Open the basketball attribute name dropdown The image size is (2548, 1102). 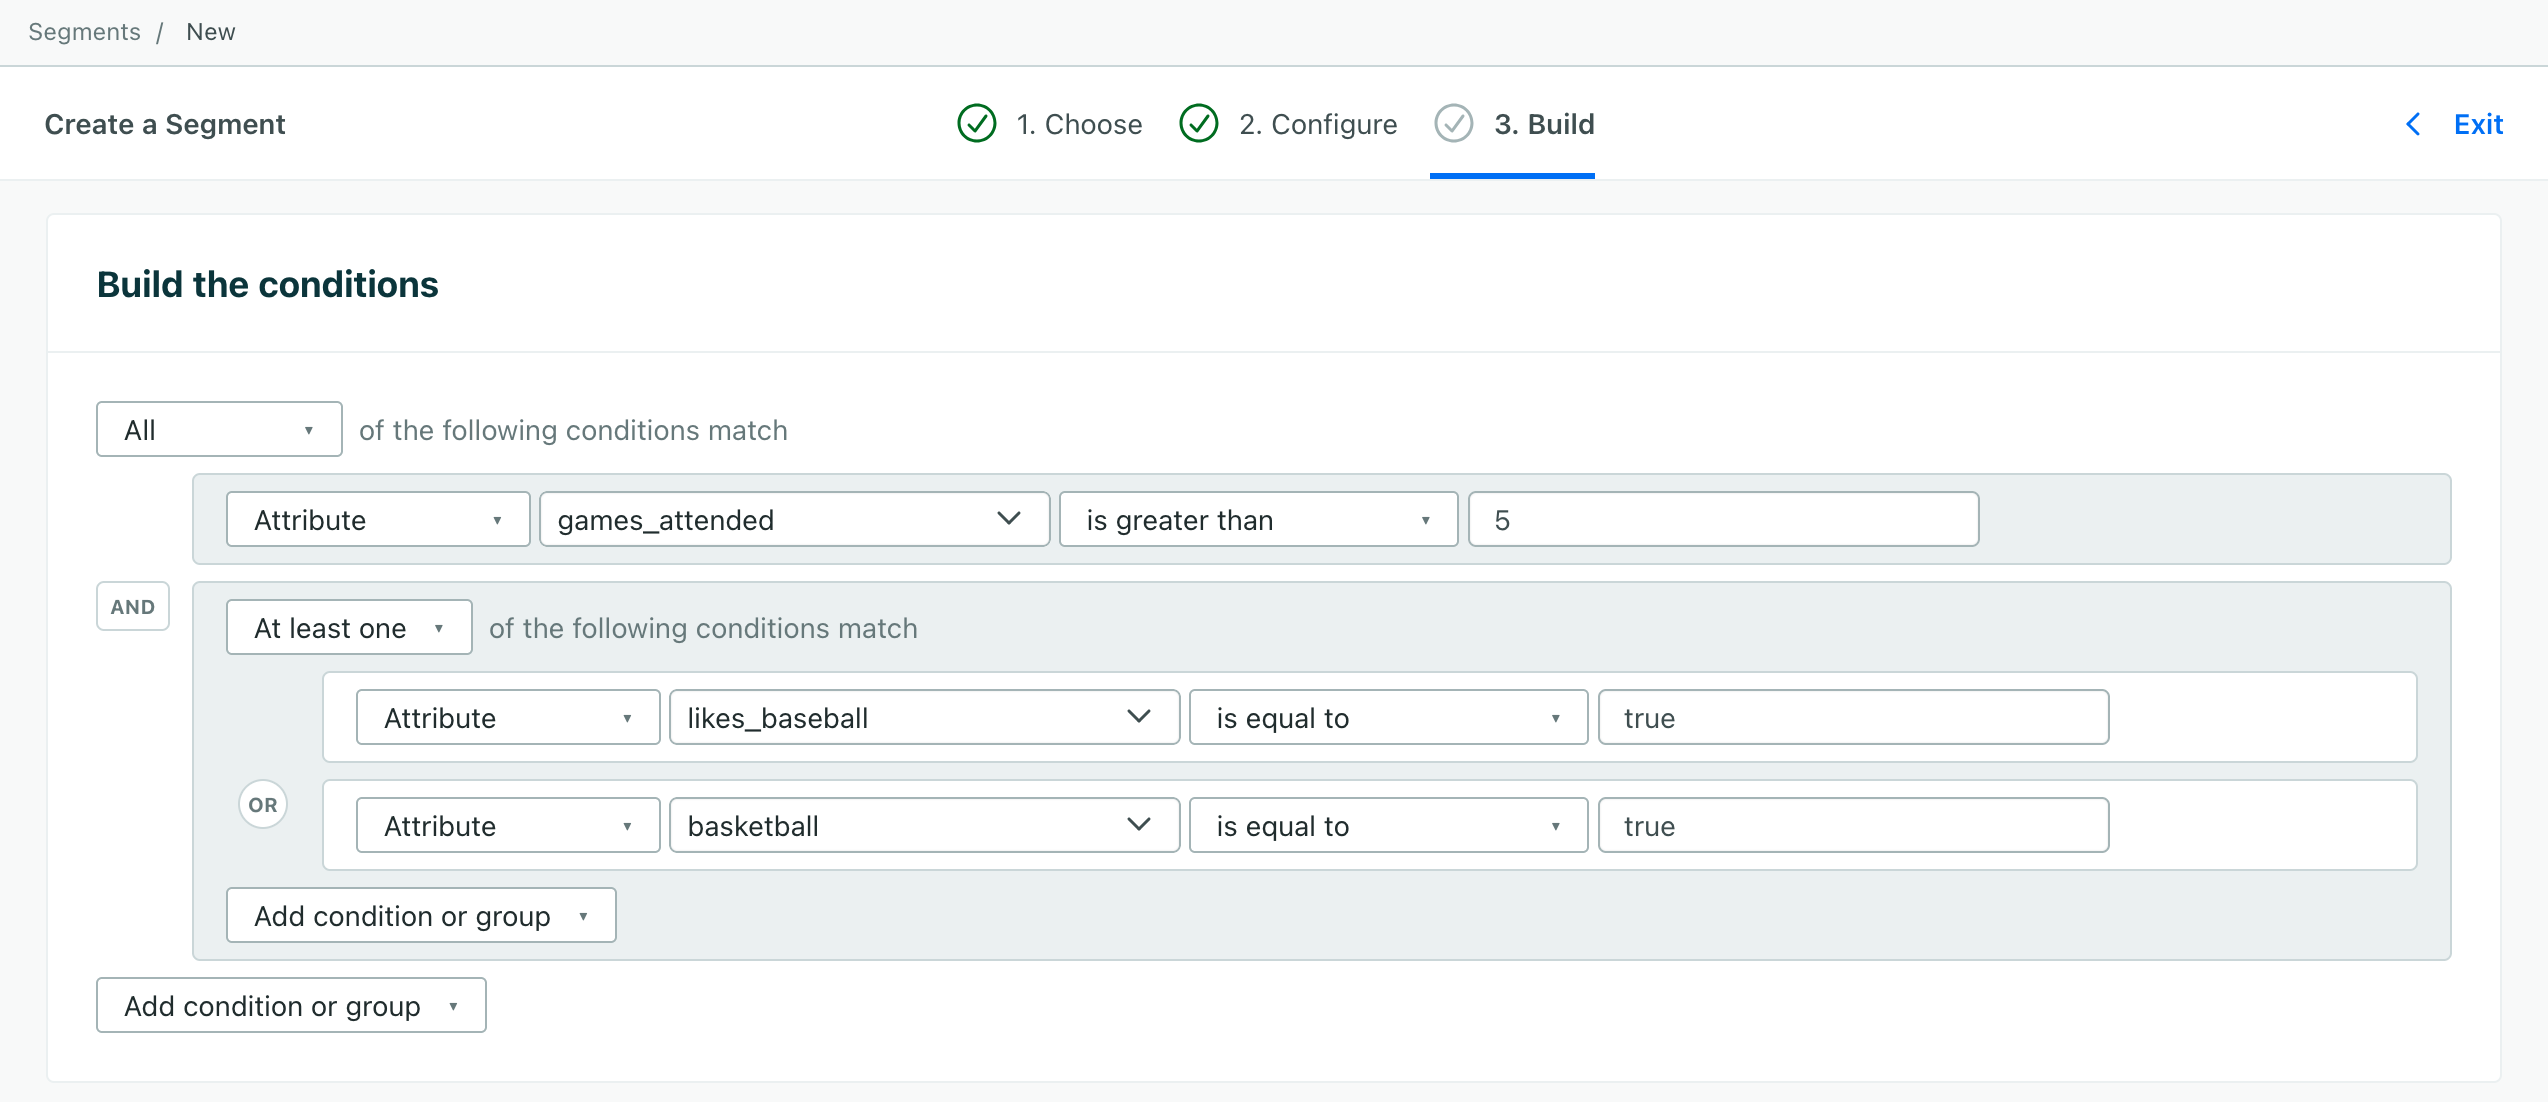click(924, 825)
